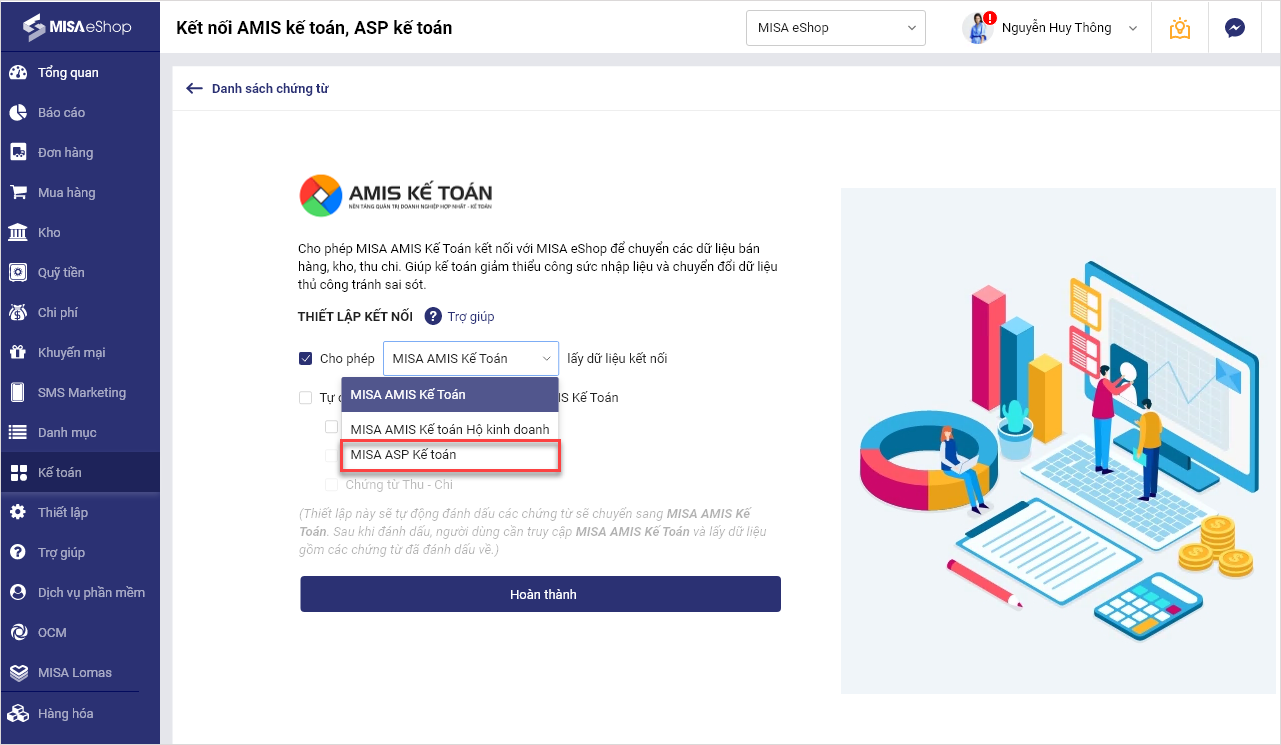Tick the Chứng từ Thu - Chi checkbox
The image size is (1281, 745).
[x=331, y=485]
